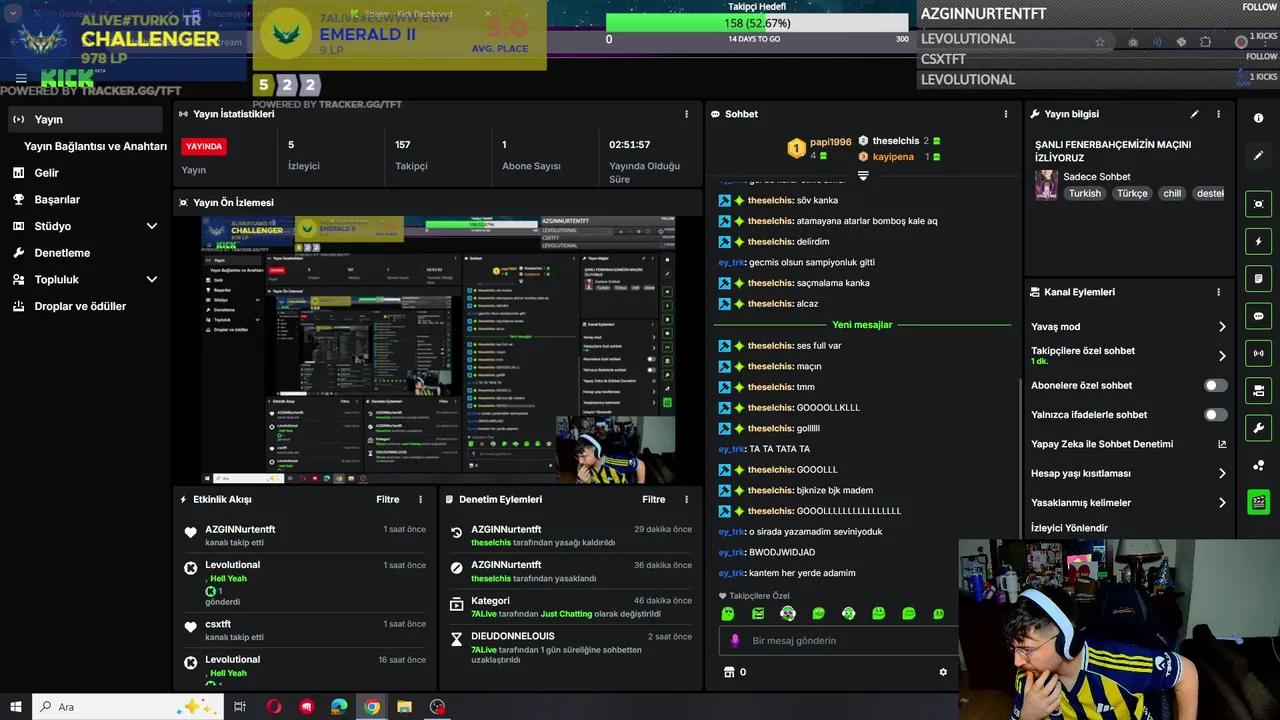
Task: Go to Yayın in sidebar
Action: [x=84, y=119]
